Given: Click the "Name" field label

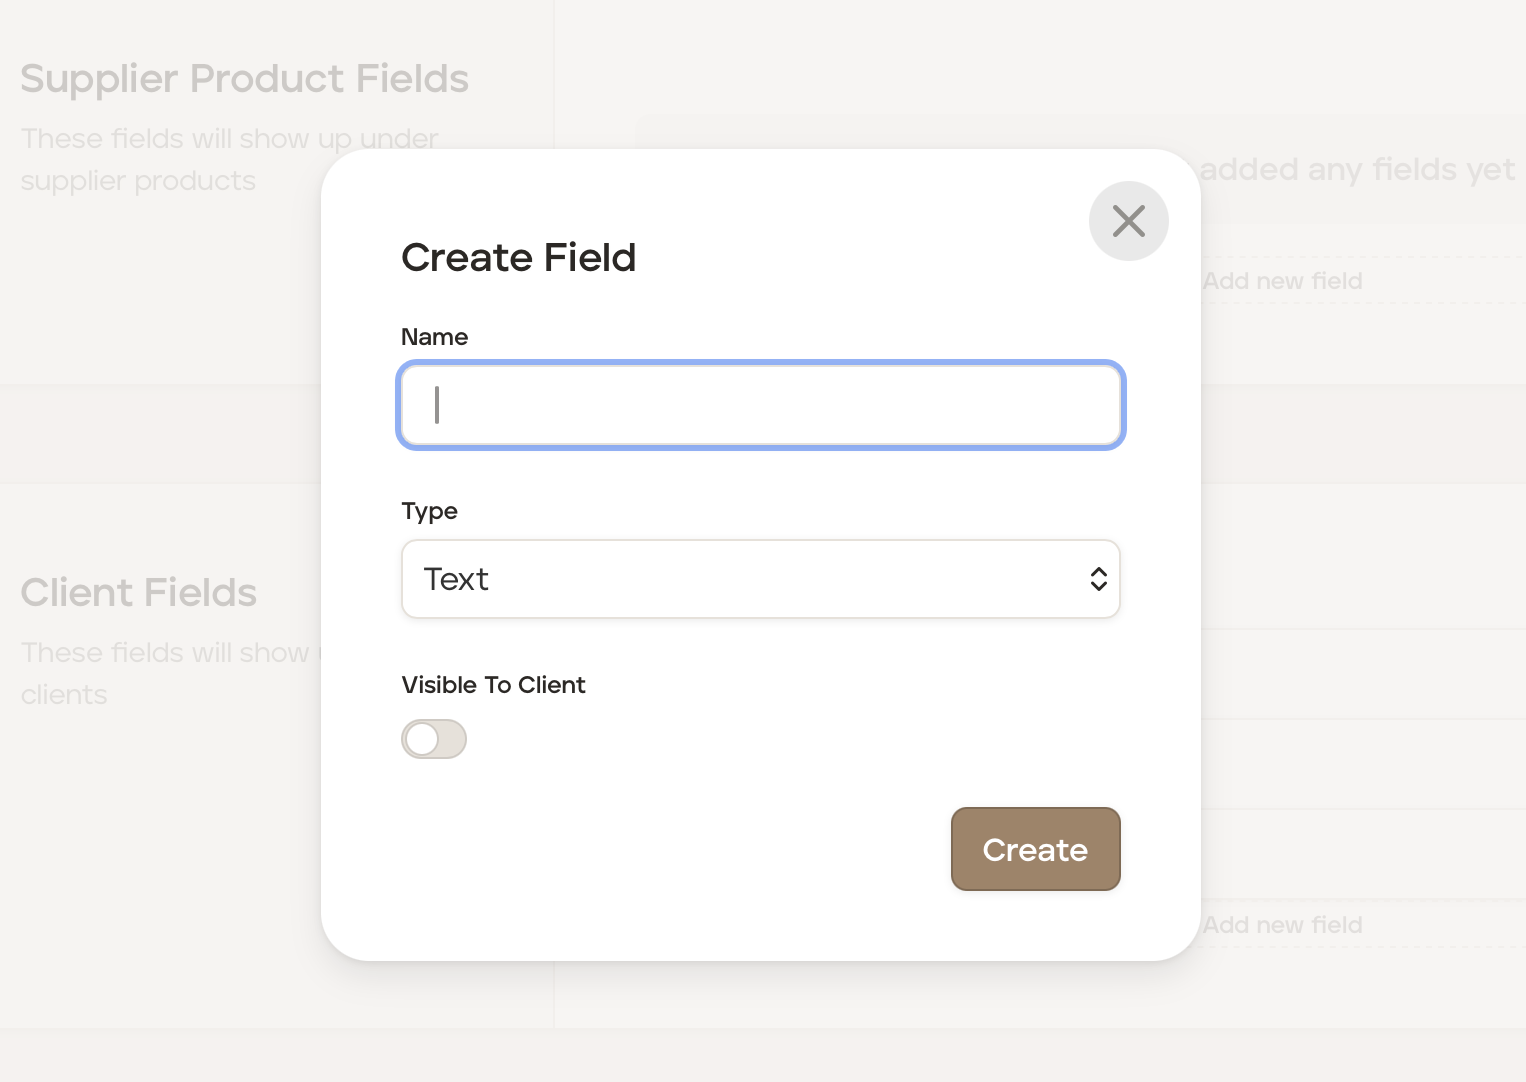Looking at the screenshot, I should tap(434, 337).
